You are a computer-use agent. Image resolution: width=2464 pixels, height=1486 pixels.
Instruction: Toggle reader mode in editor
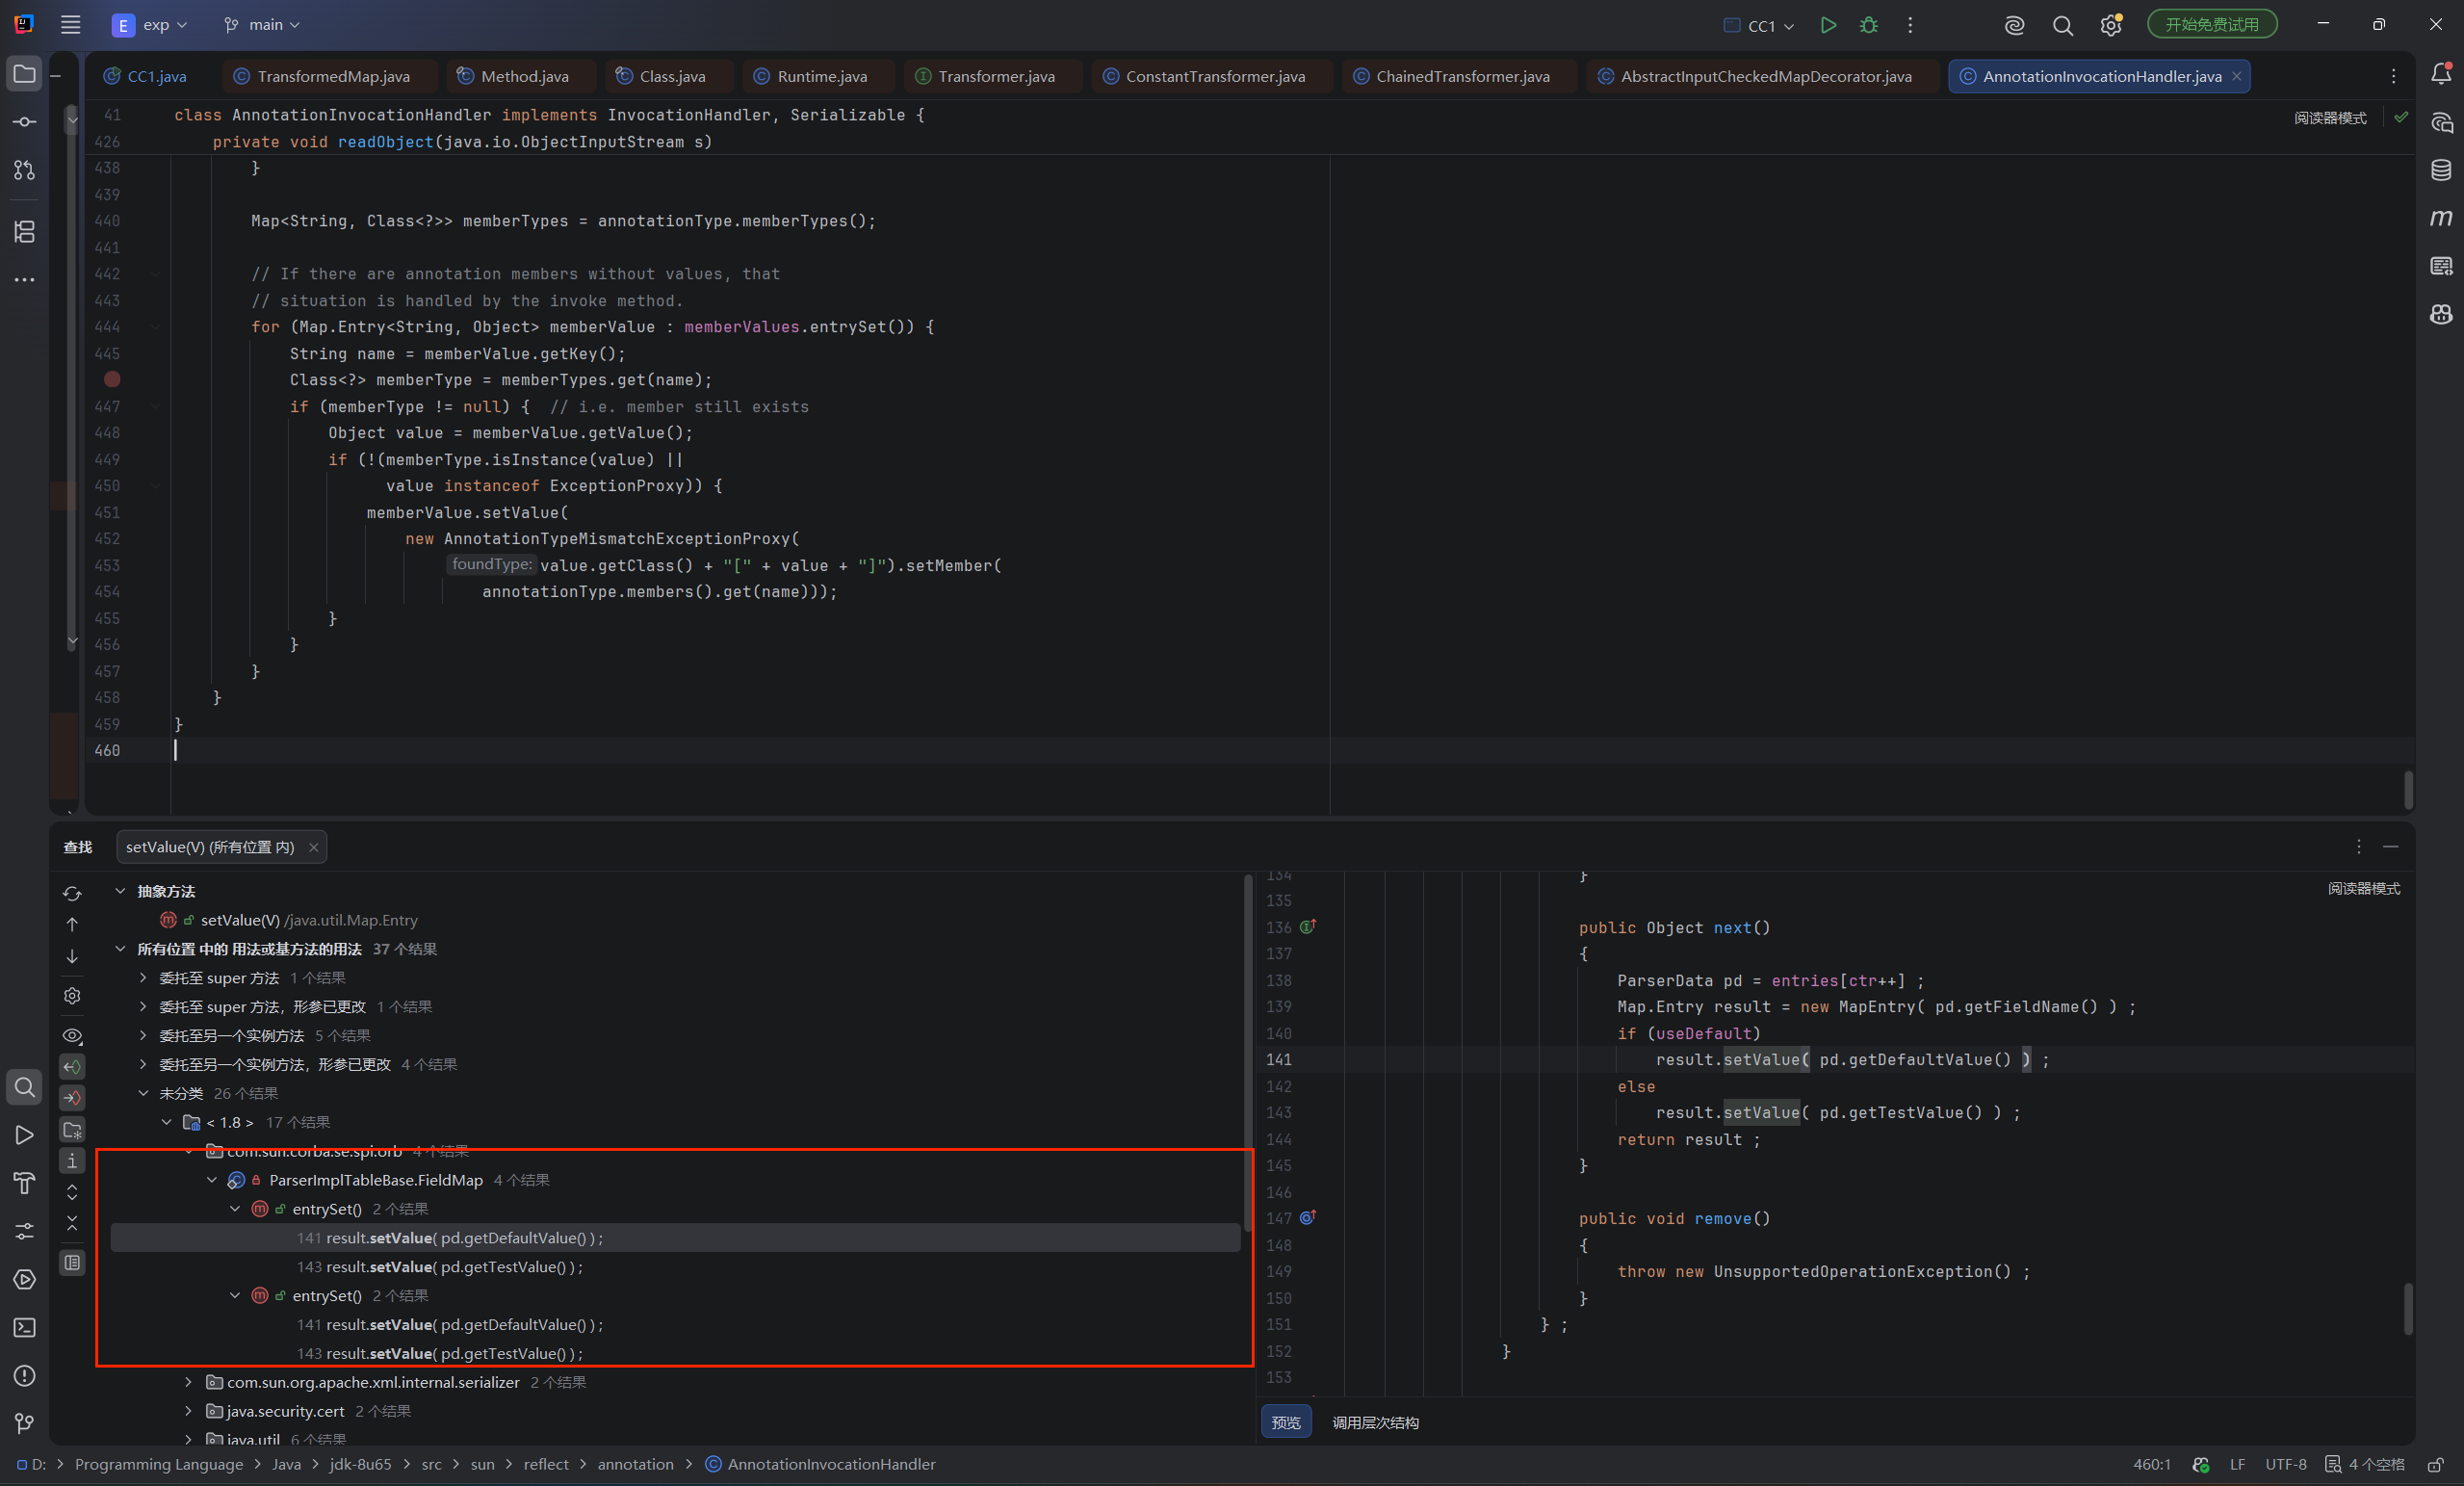pyautogui.click(x=2330, y=118)
